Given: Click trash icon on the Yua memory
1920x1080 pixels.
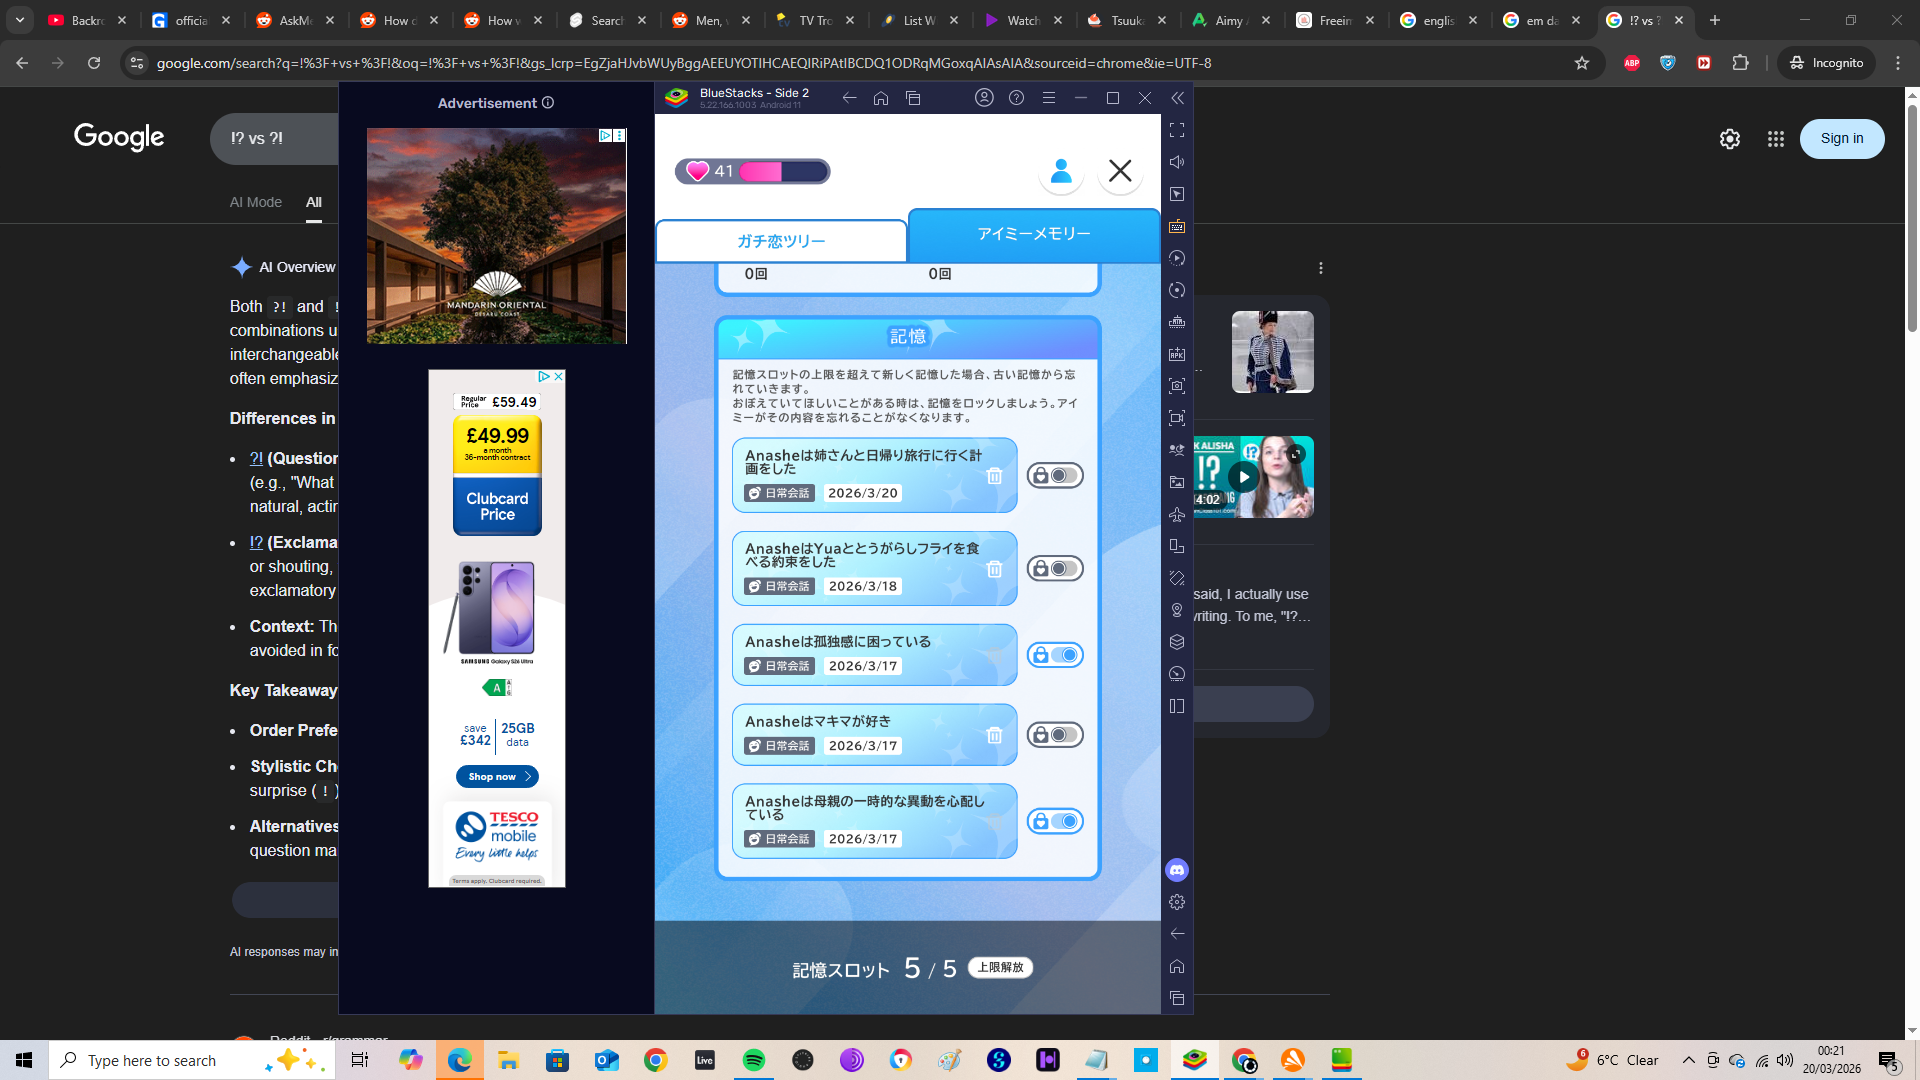Looking at the screenshot, I should tap(994, 569).
